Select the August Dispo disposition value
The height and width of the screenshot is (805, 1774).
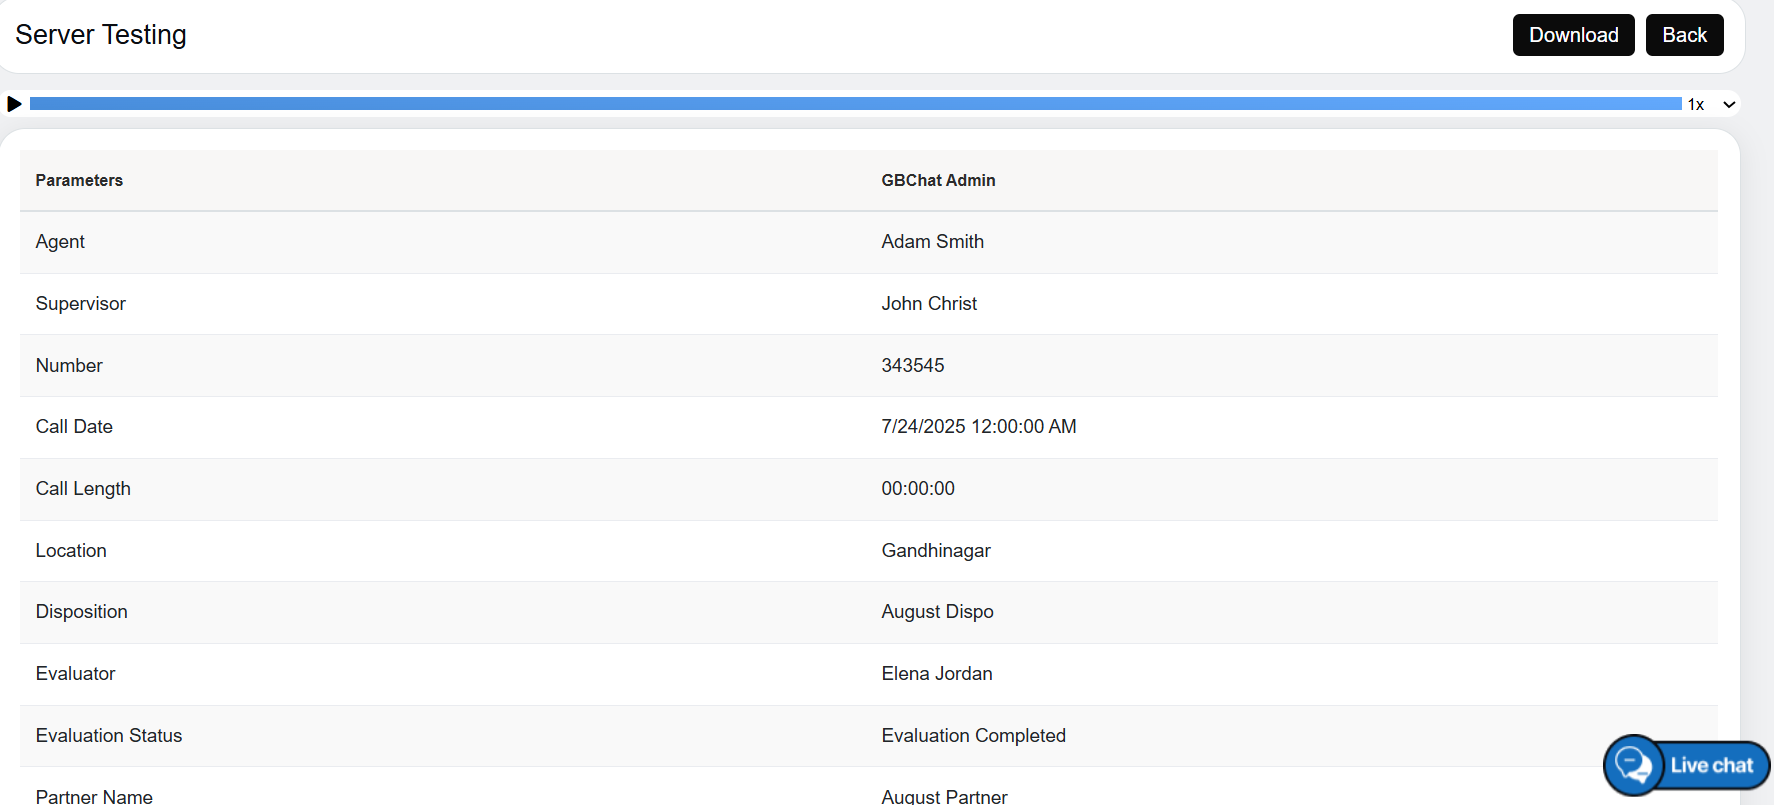[x=937, y=612]
